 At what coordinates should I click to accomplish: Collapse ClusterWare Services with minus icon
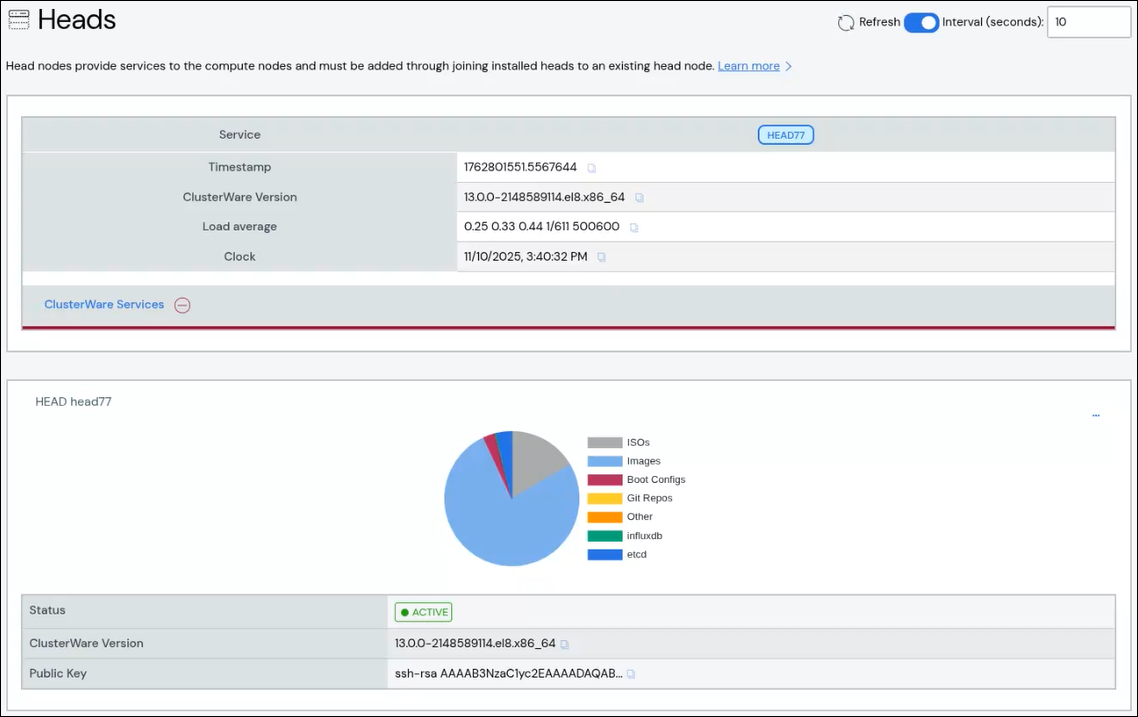182,305
